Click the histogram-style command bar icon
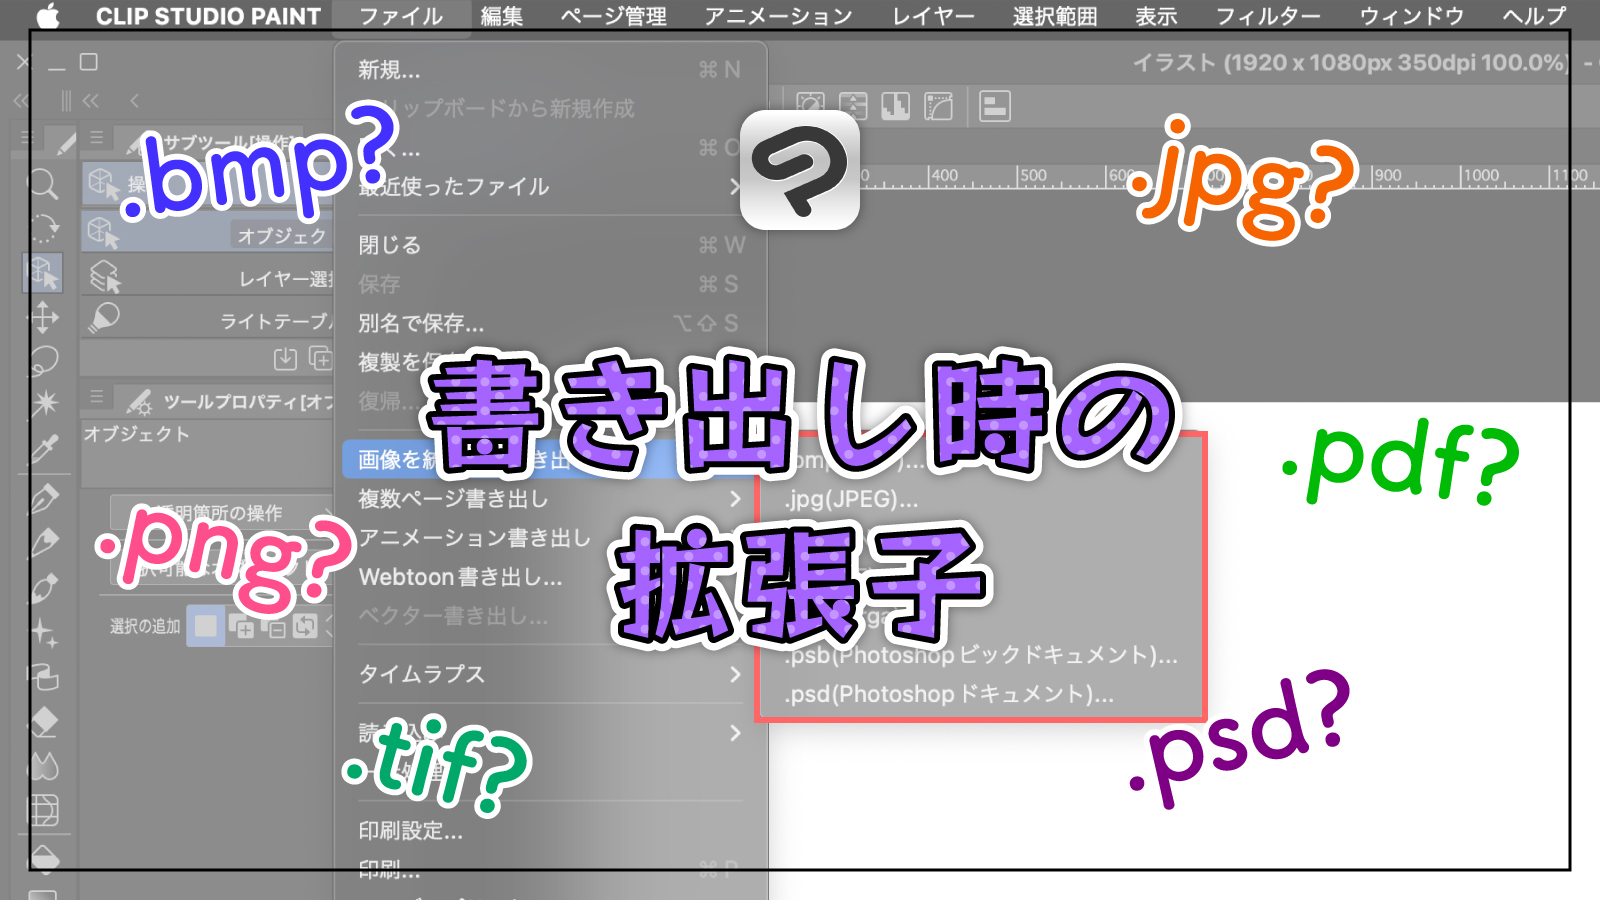Image resolution: width=1600 pixels, height=900 pixels. [x=895, y=106]
